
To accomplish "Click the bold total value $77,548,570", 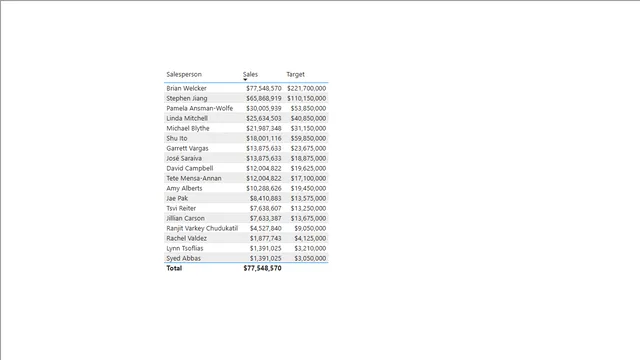I will coord(262,268).
